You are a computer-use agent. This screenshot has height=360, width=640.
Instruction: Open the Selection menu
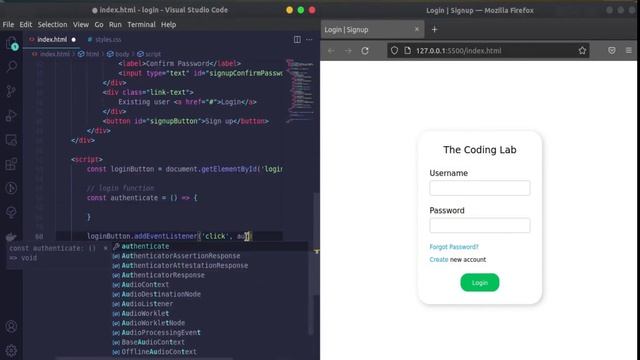[52, 24]
